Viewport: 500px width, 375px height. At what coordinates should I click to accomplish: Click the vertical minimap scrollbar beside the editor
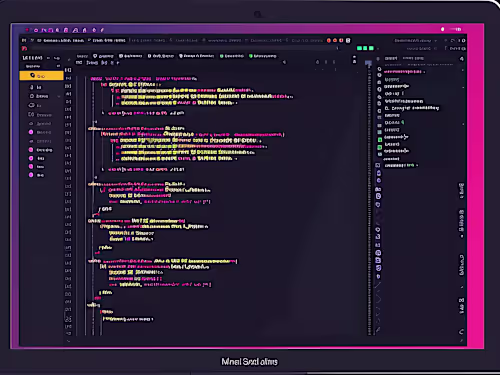coord(369,200)
